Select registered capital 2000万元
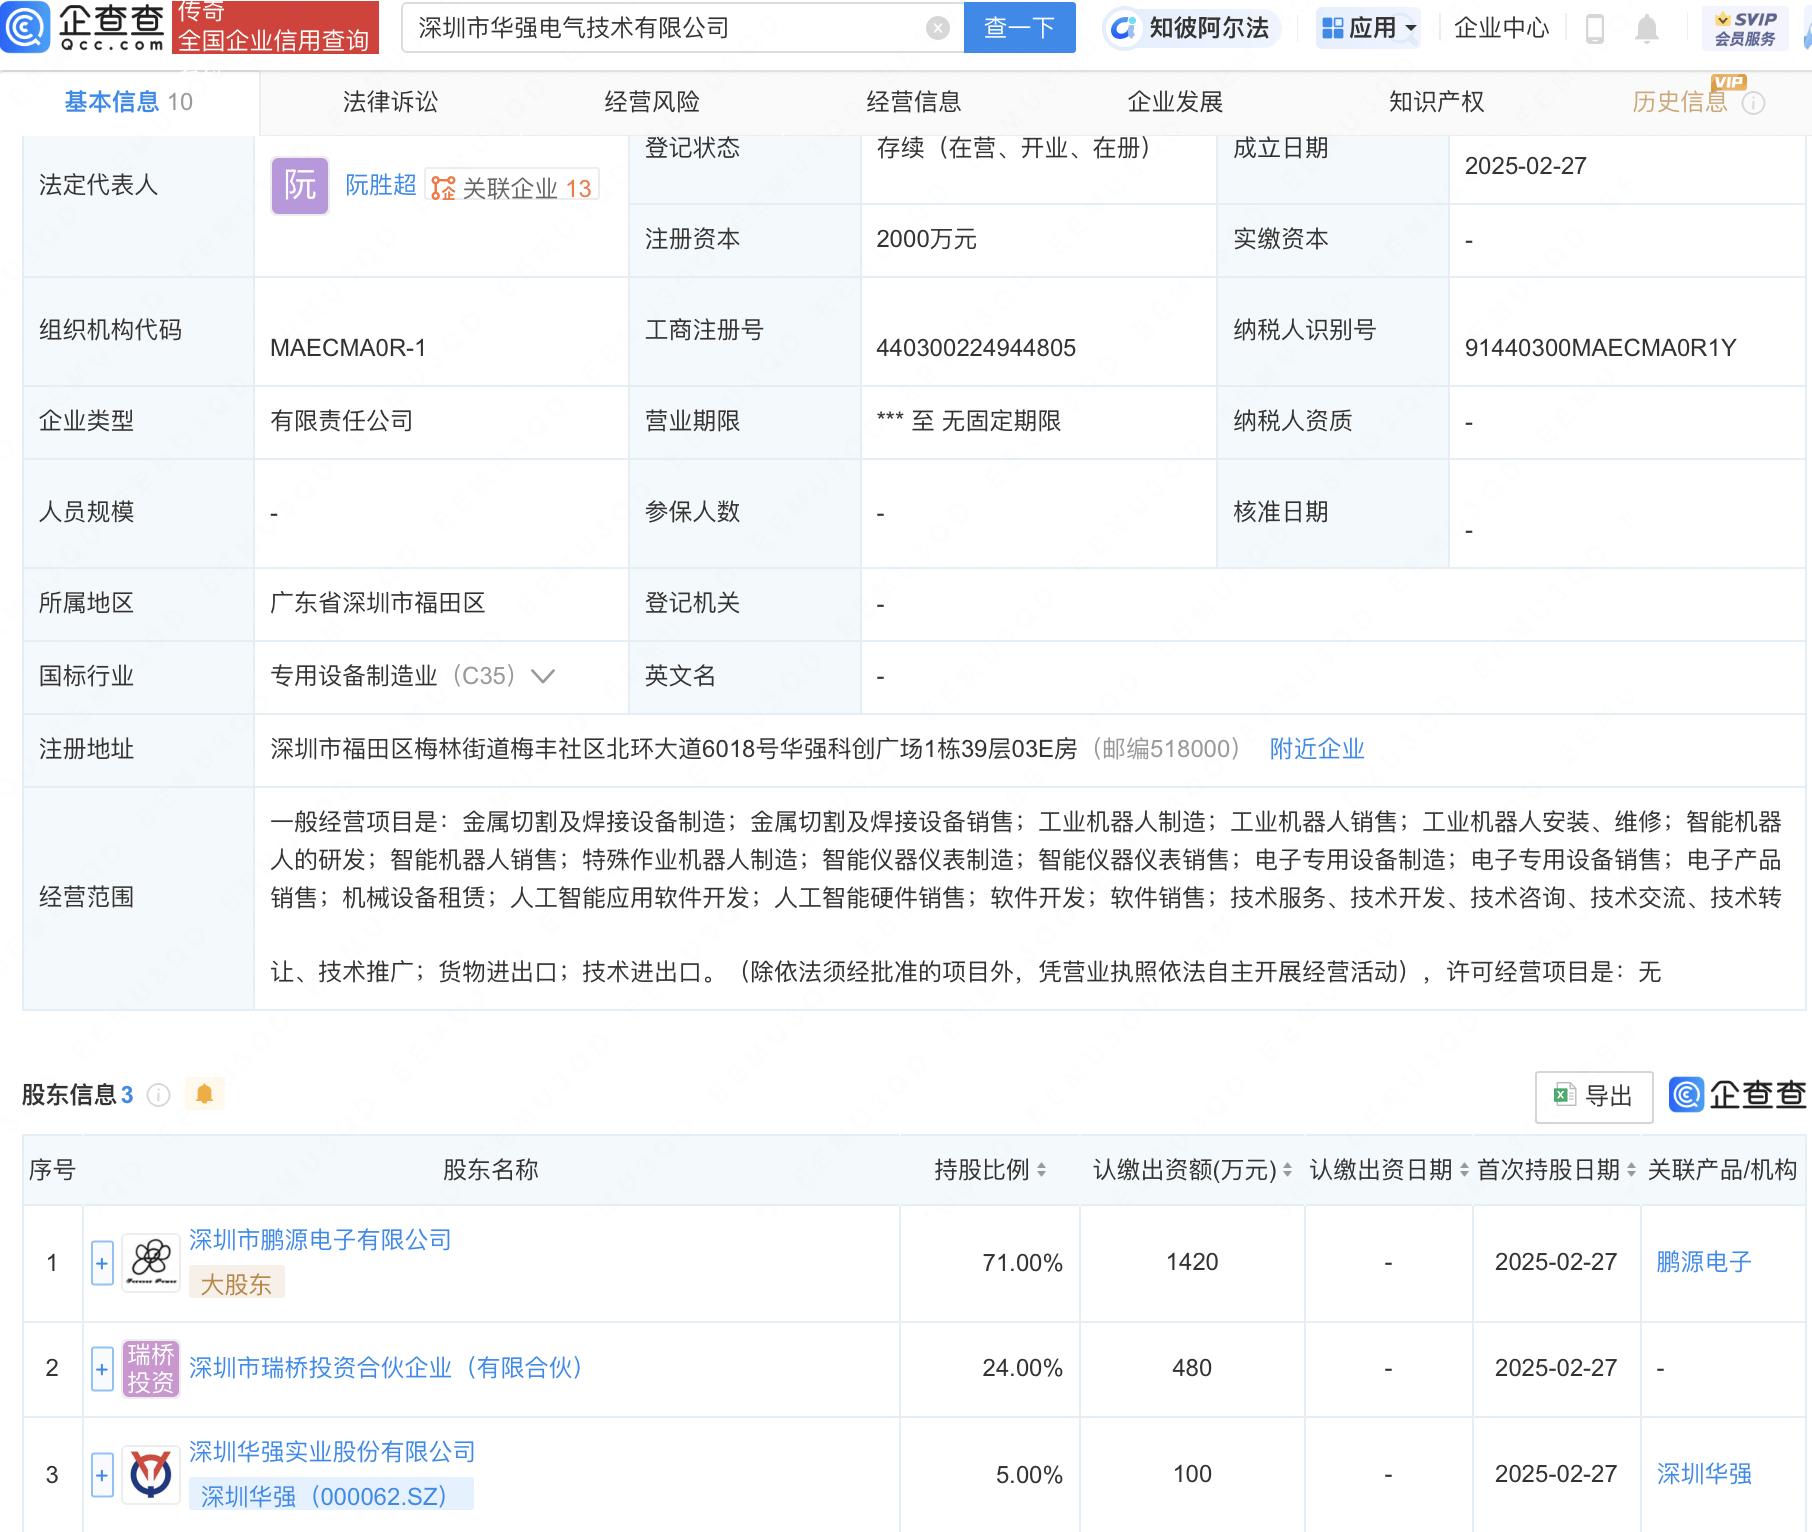 [926, 239]
